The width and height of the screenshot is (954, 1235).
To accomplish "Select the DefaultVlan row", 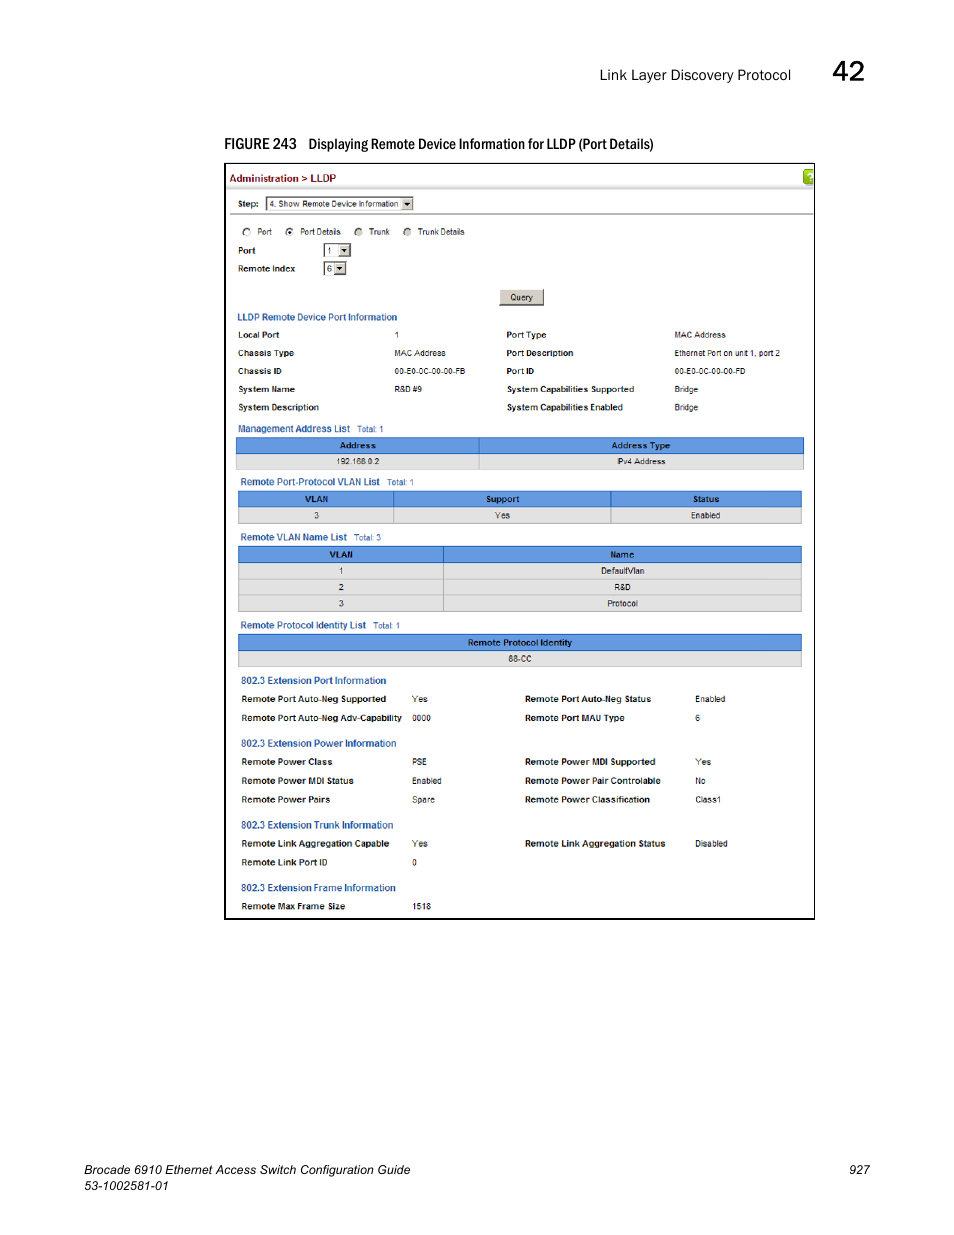I will [x=622, y=571].
